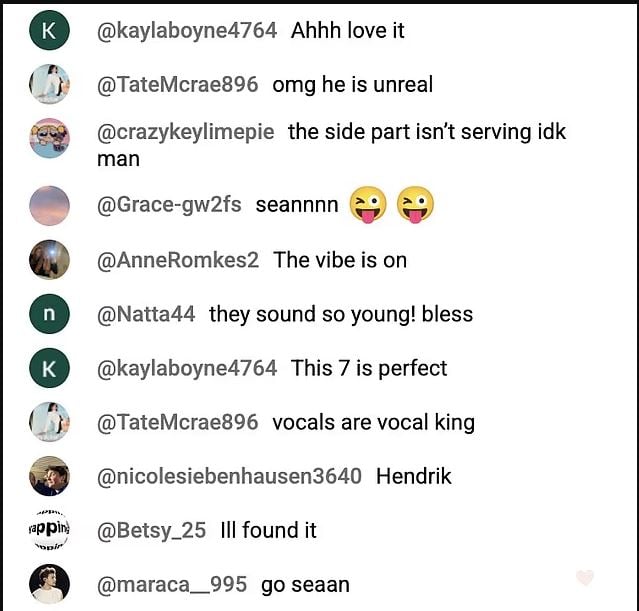Viewport: 639px width, 611px height.
Task: Open @kaylaboyne4764 username on "Ahhh love it"
Action: click(x=187, y=31)
